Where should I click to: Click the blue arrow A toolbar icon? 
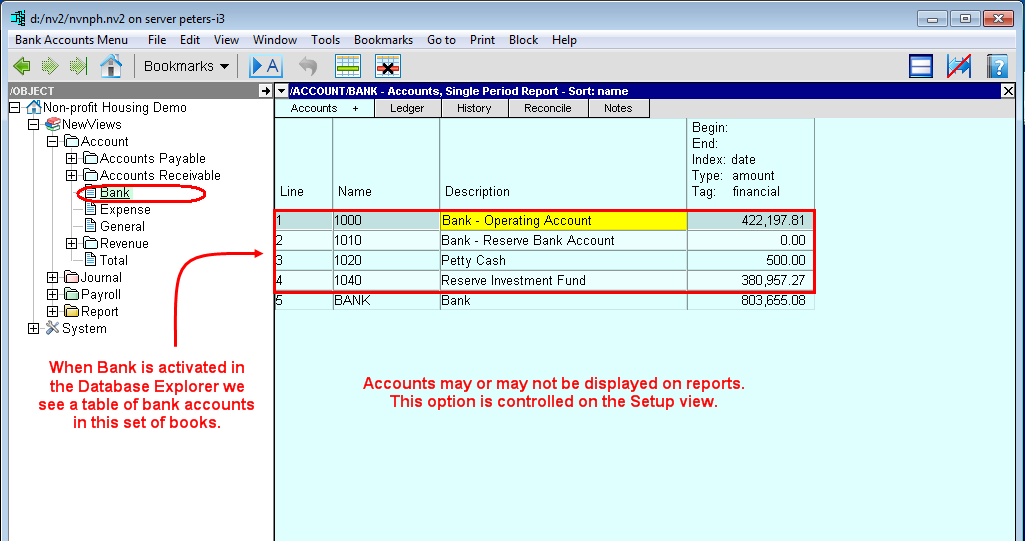pos(265,66)
